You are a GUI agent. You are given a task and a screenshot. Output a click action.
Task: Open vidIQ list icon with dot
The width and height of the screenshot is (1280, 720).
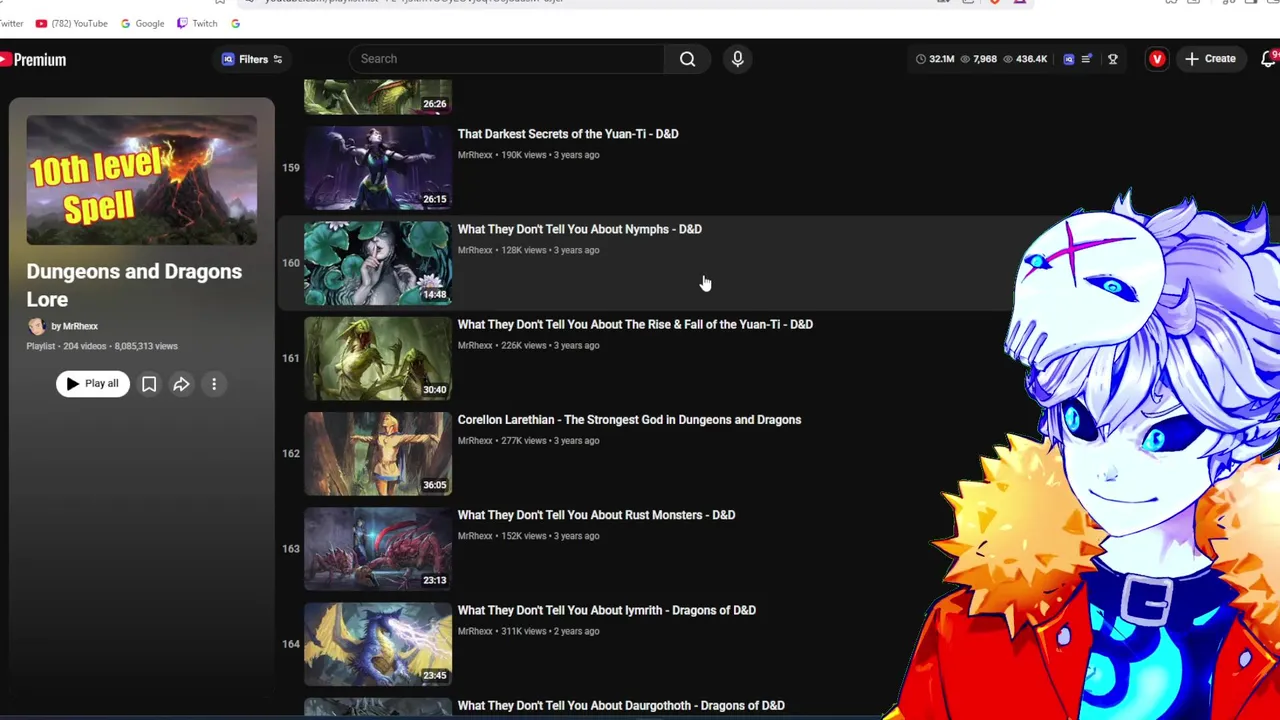[x=1087, y=59]
